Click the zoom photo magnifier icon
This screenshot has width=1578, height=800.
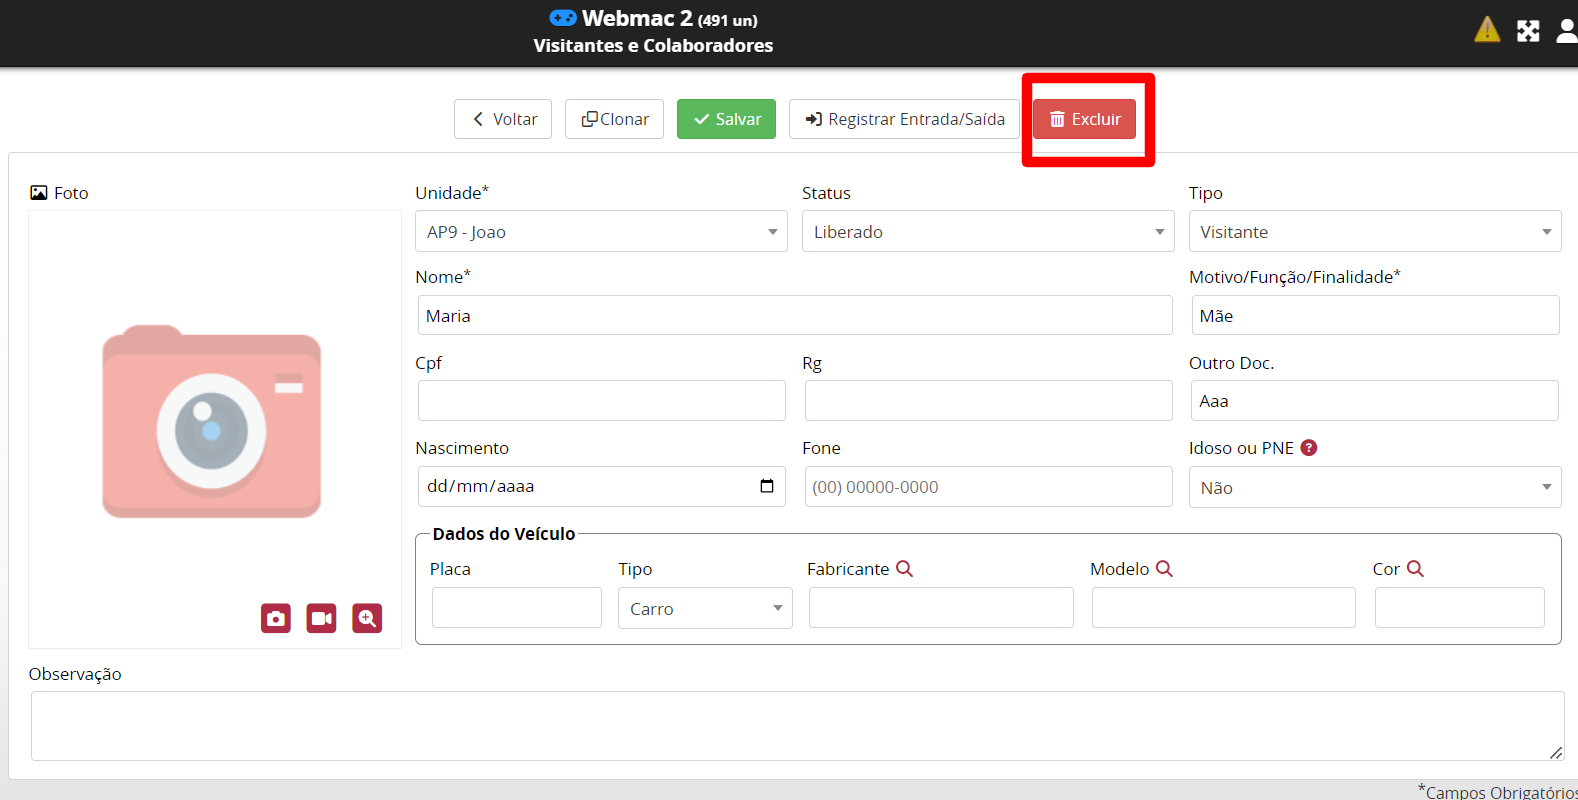click(367, 618)
